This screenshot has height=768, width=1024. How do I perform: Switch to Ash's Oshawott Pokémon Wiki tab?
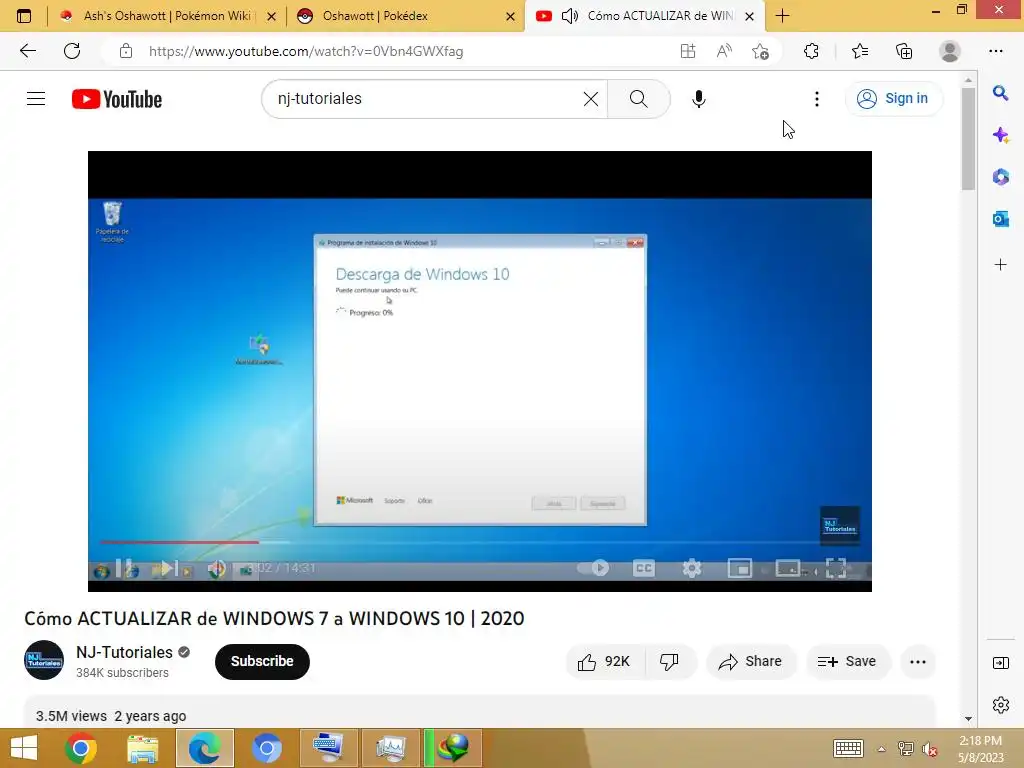[x=166, y=16]
